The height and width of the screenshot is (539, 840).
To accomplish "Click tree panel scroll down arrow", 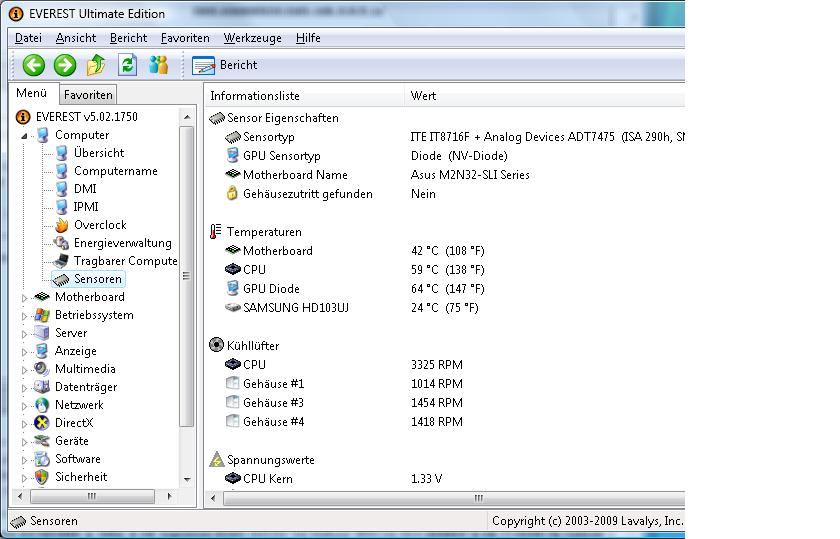I will coord(186,479).
